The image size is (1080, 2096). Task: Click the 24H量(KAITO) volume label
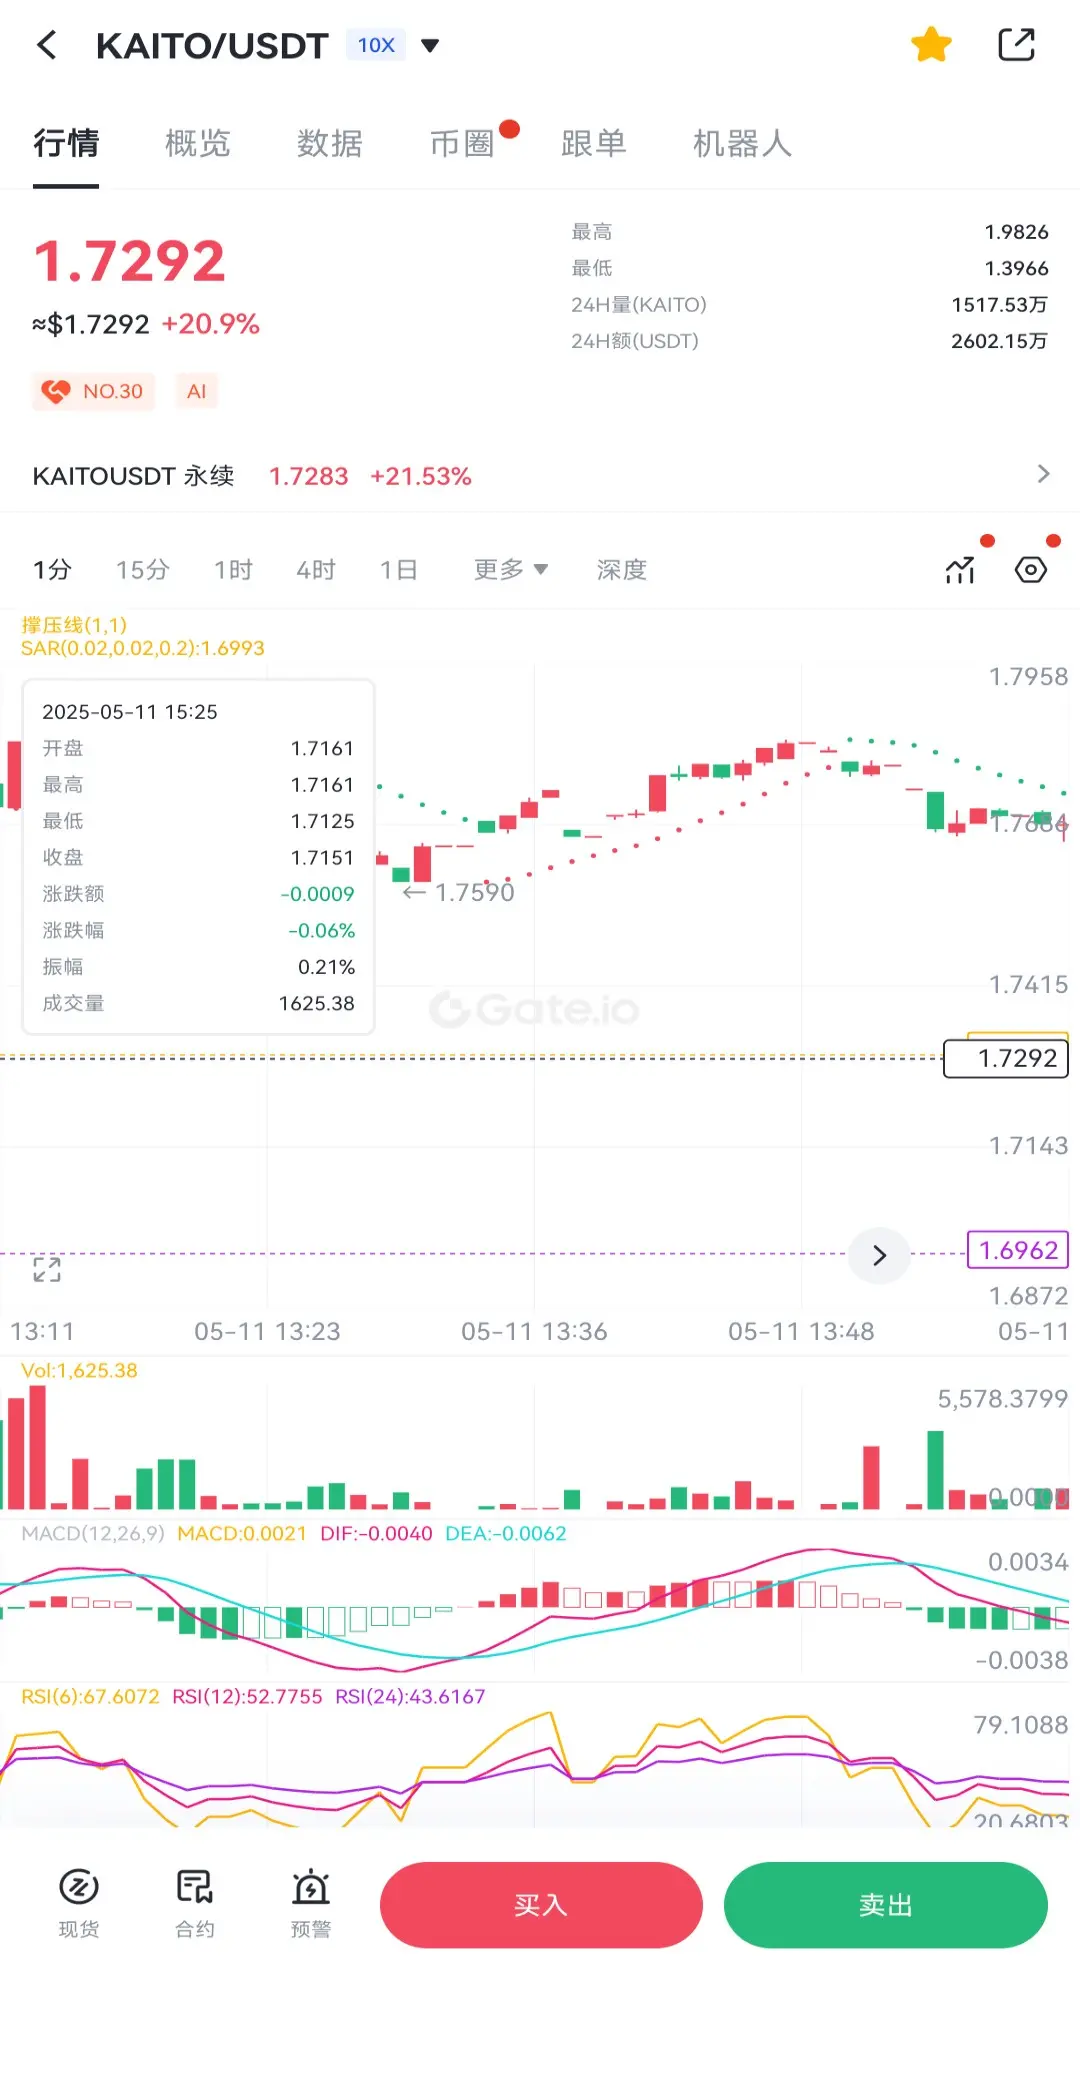click(639, 304)
